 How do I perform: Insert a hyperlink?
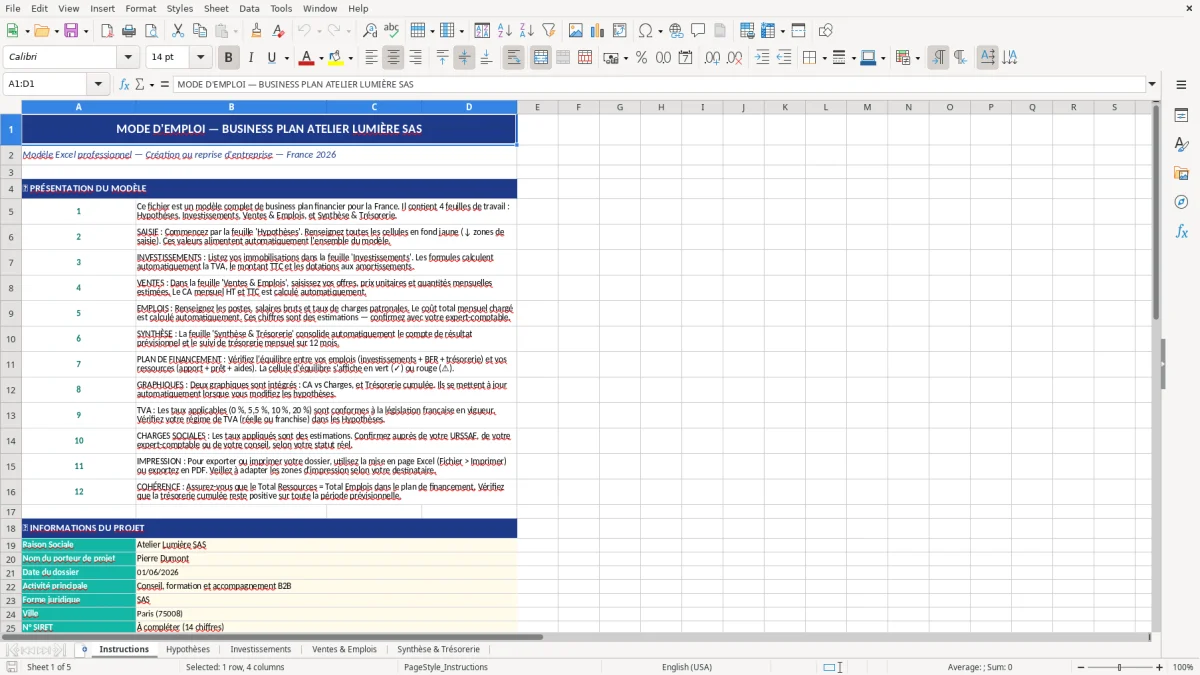click(x=676, y=31)
